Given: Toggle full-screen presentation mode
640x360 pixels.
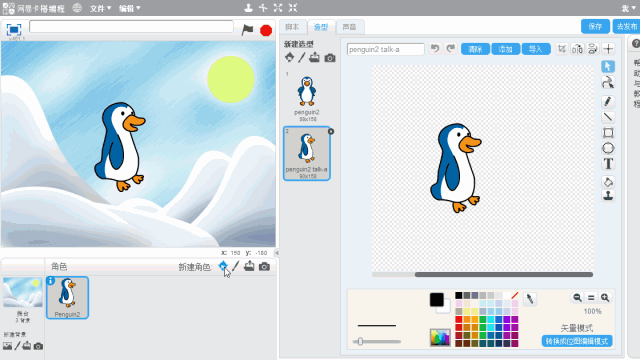Looking at the screenshot, I should (x=13, y=29).
